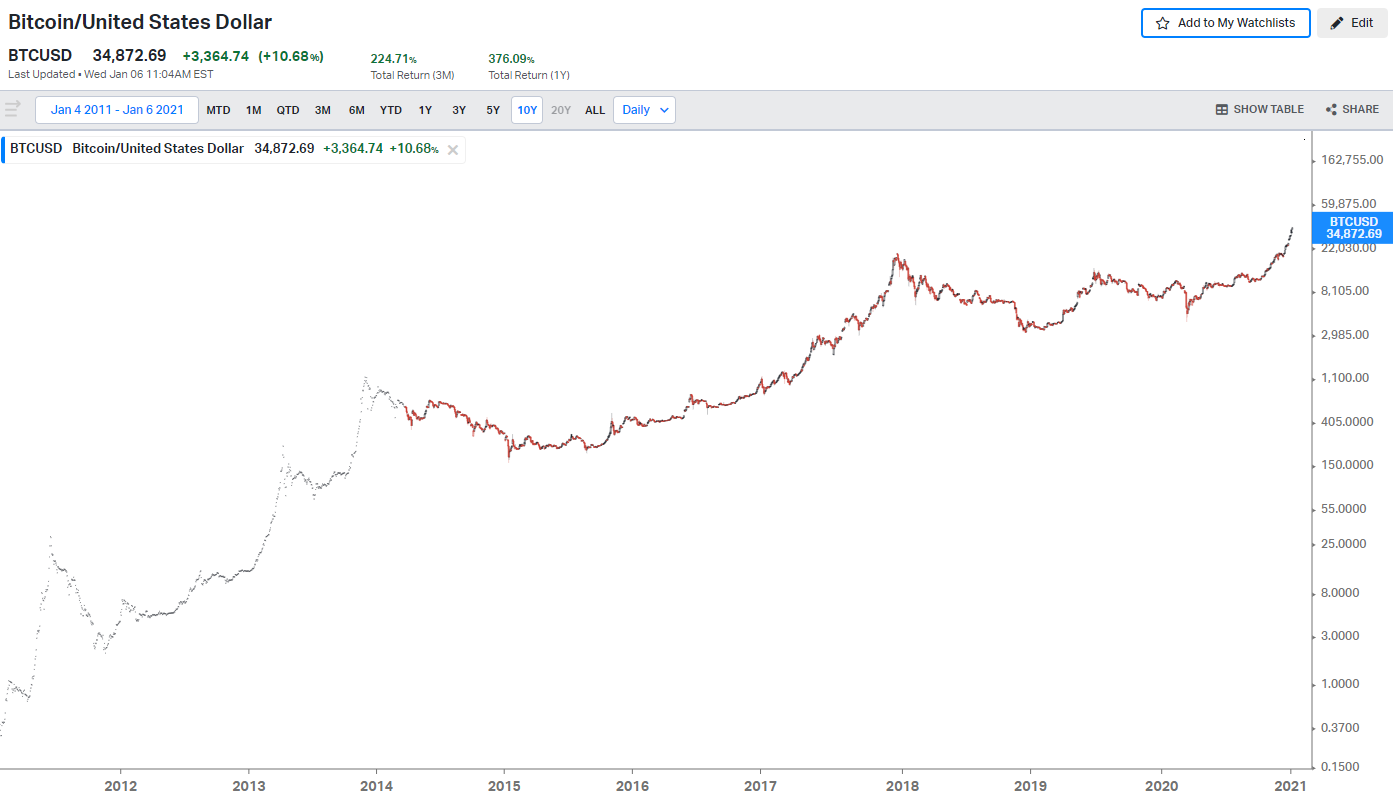The image size is (1393, 799).
Task: Click the 224.71% Total Return (3M) value
Action: pyautogui.click(x=393, y=59)
